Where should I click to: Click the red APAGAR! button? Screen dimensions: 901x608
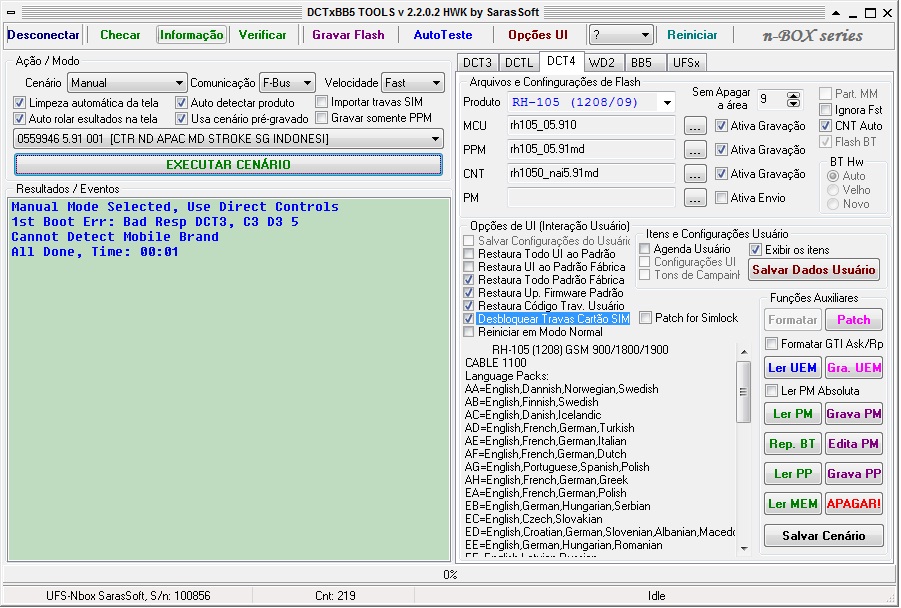(x=853, y=504)
